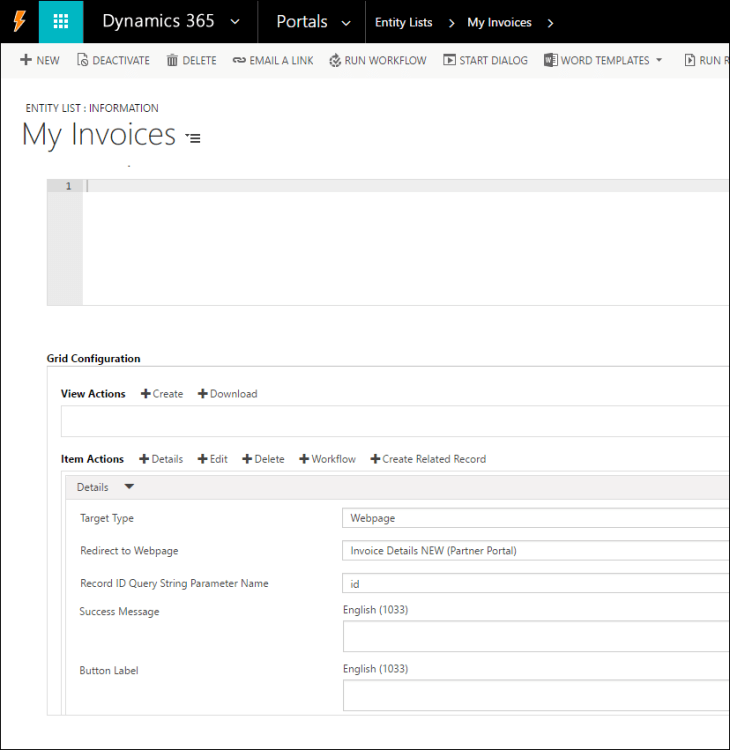Viewport: 730px width, 750px height.
Task: Click plus icon beside Workflow
Action: point(304,459)
